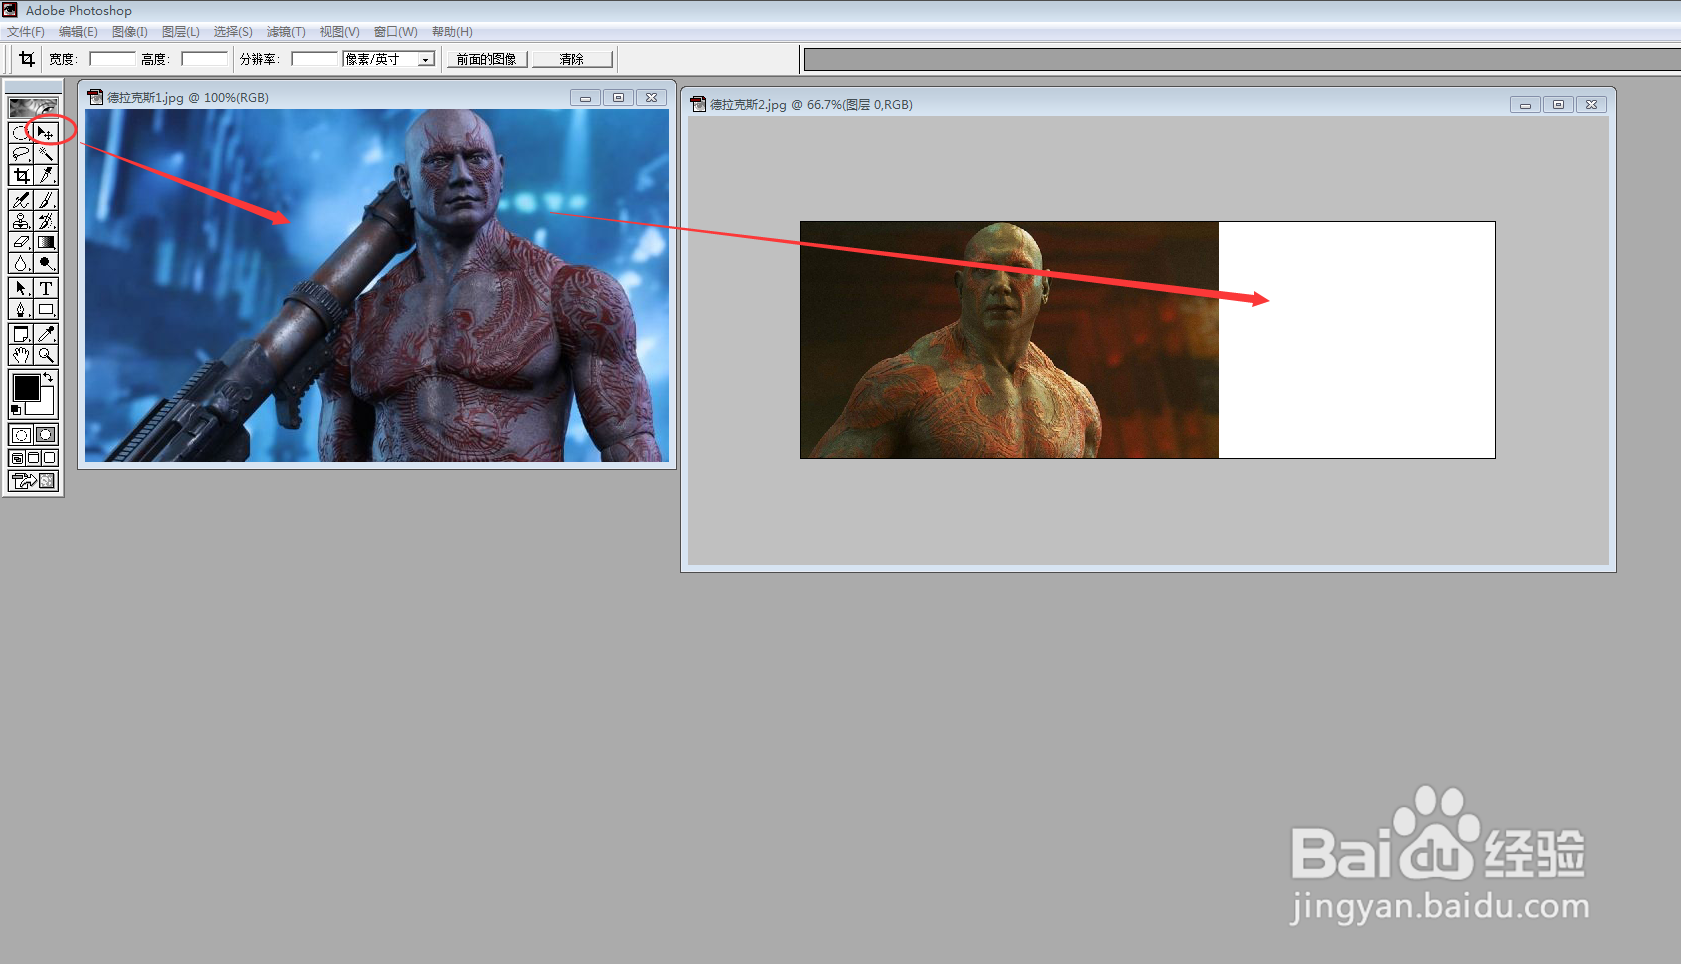Select the Dodge tool

tap(45, 263)
